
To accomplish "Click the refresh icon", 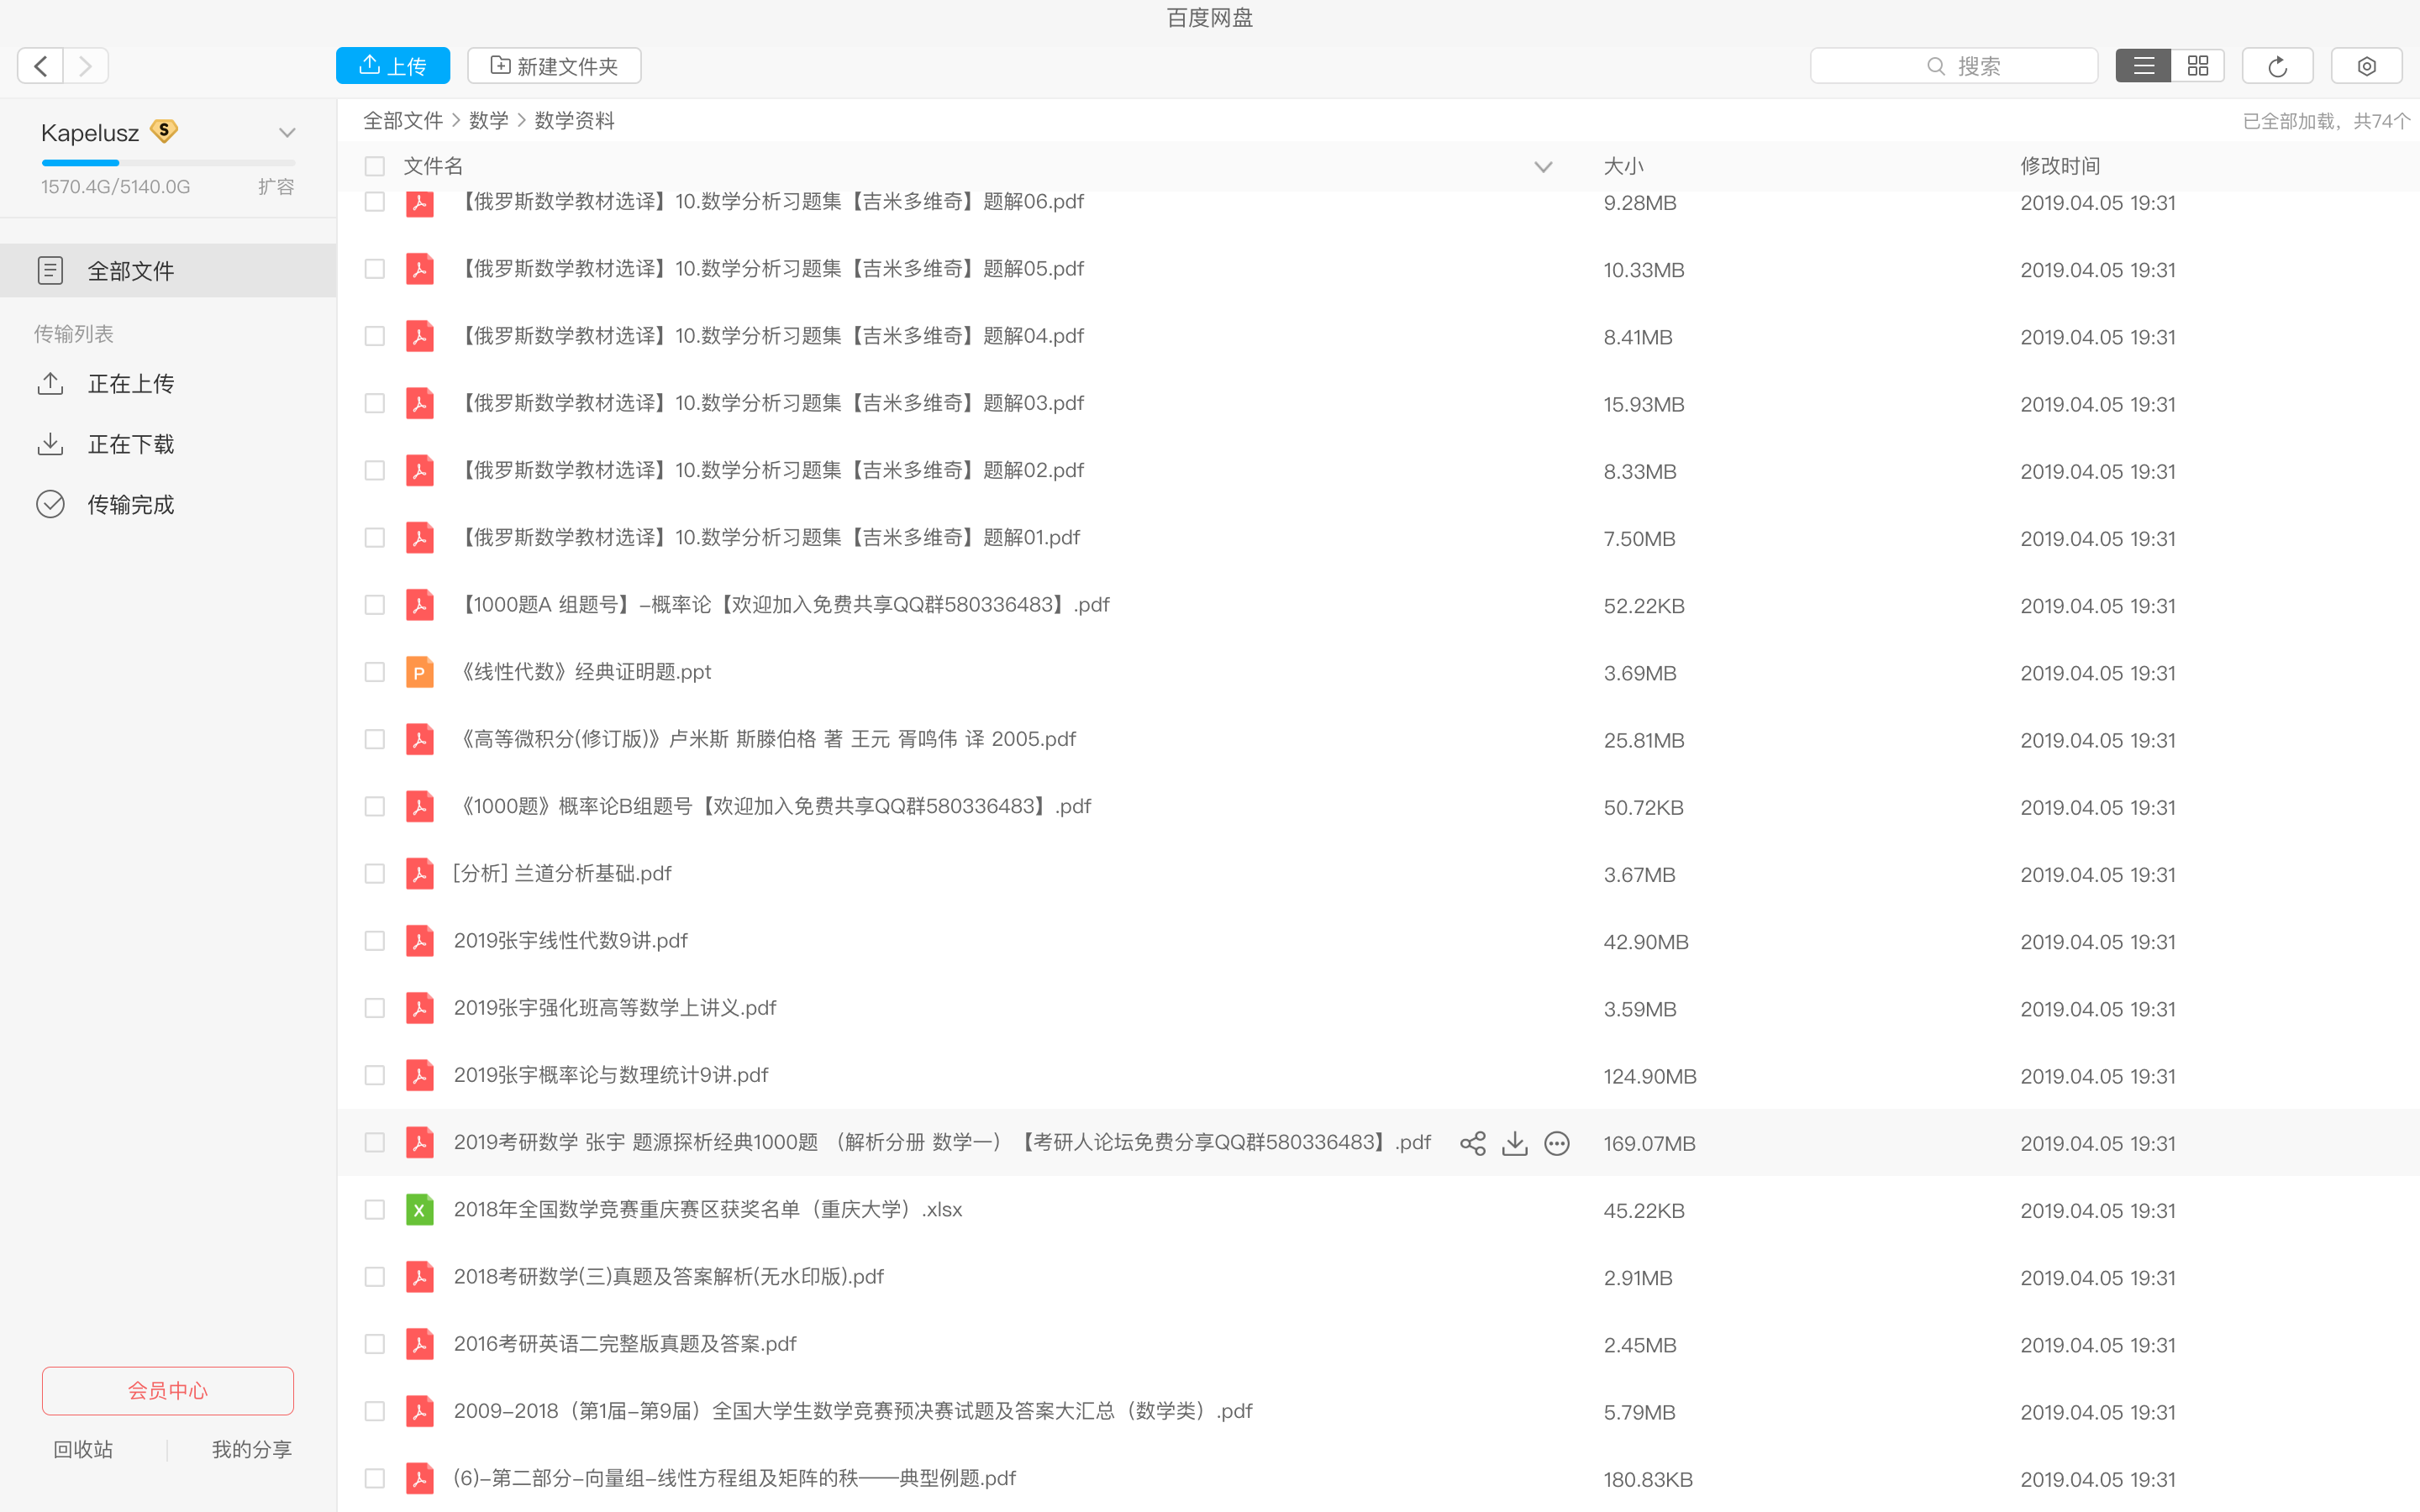I will click(x=2277, y=66).
